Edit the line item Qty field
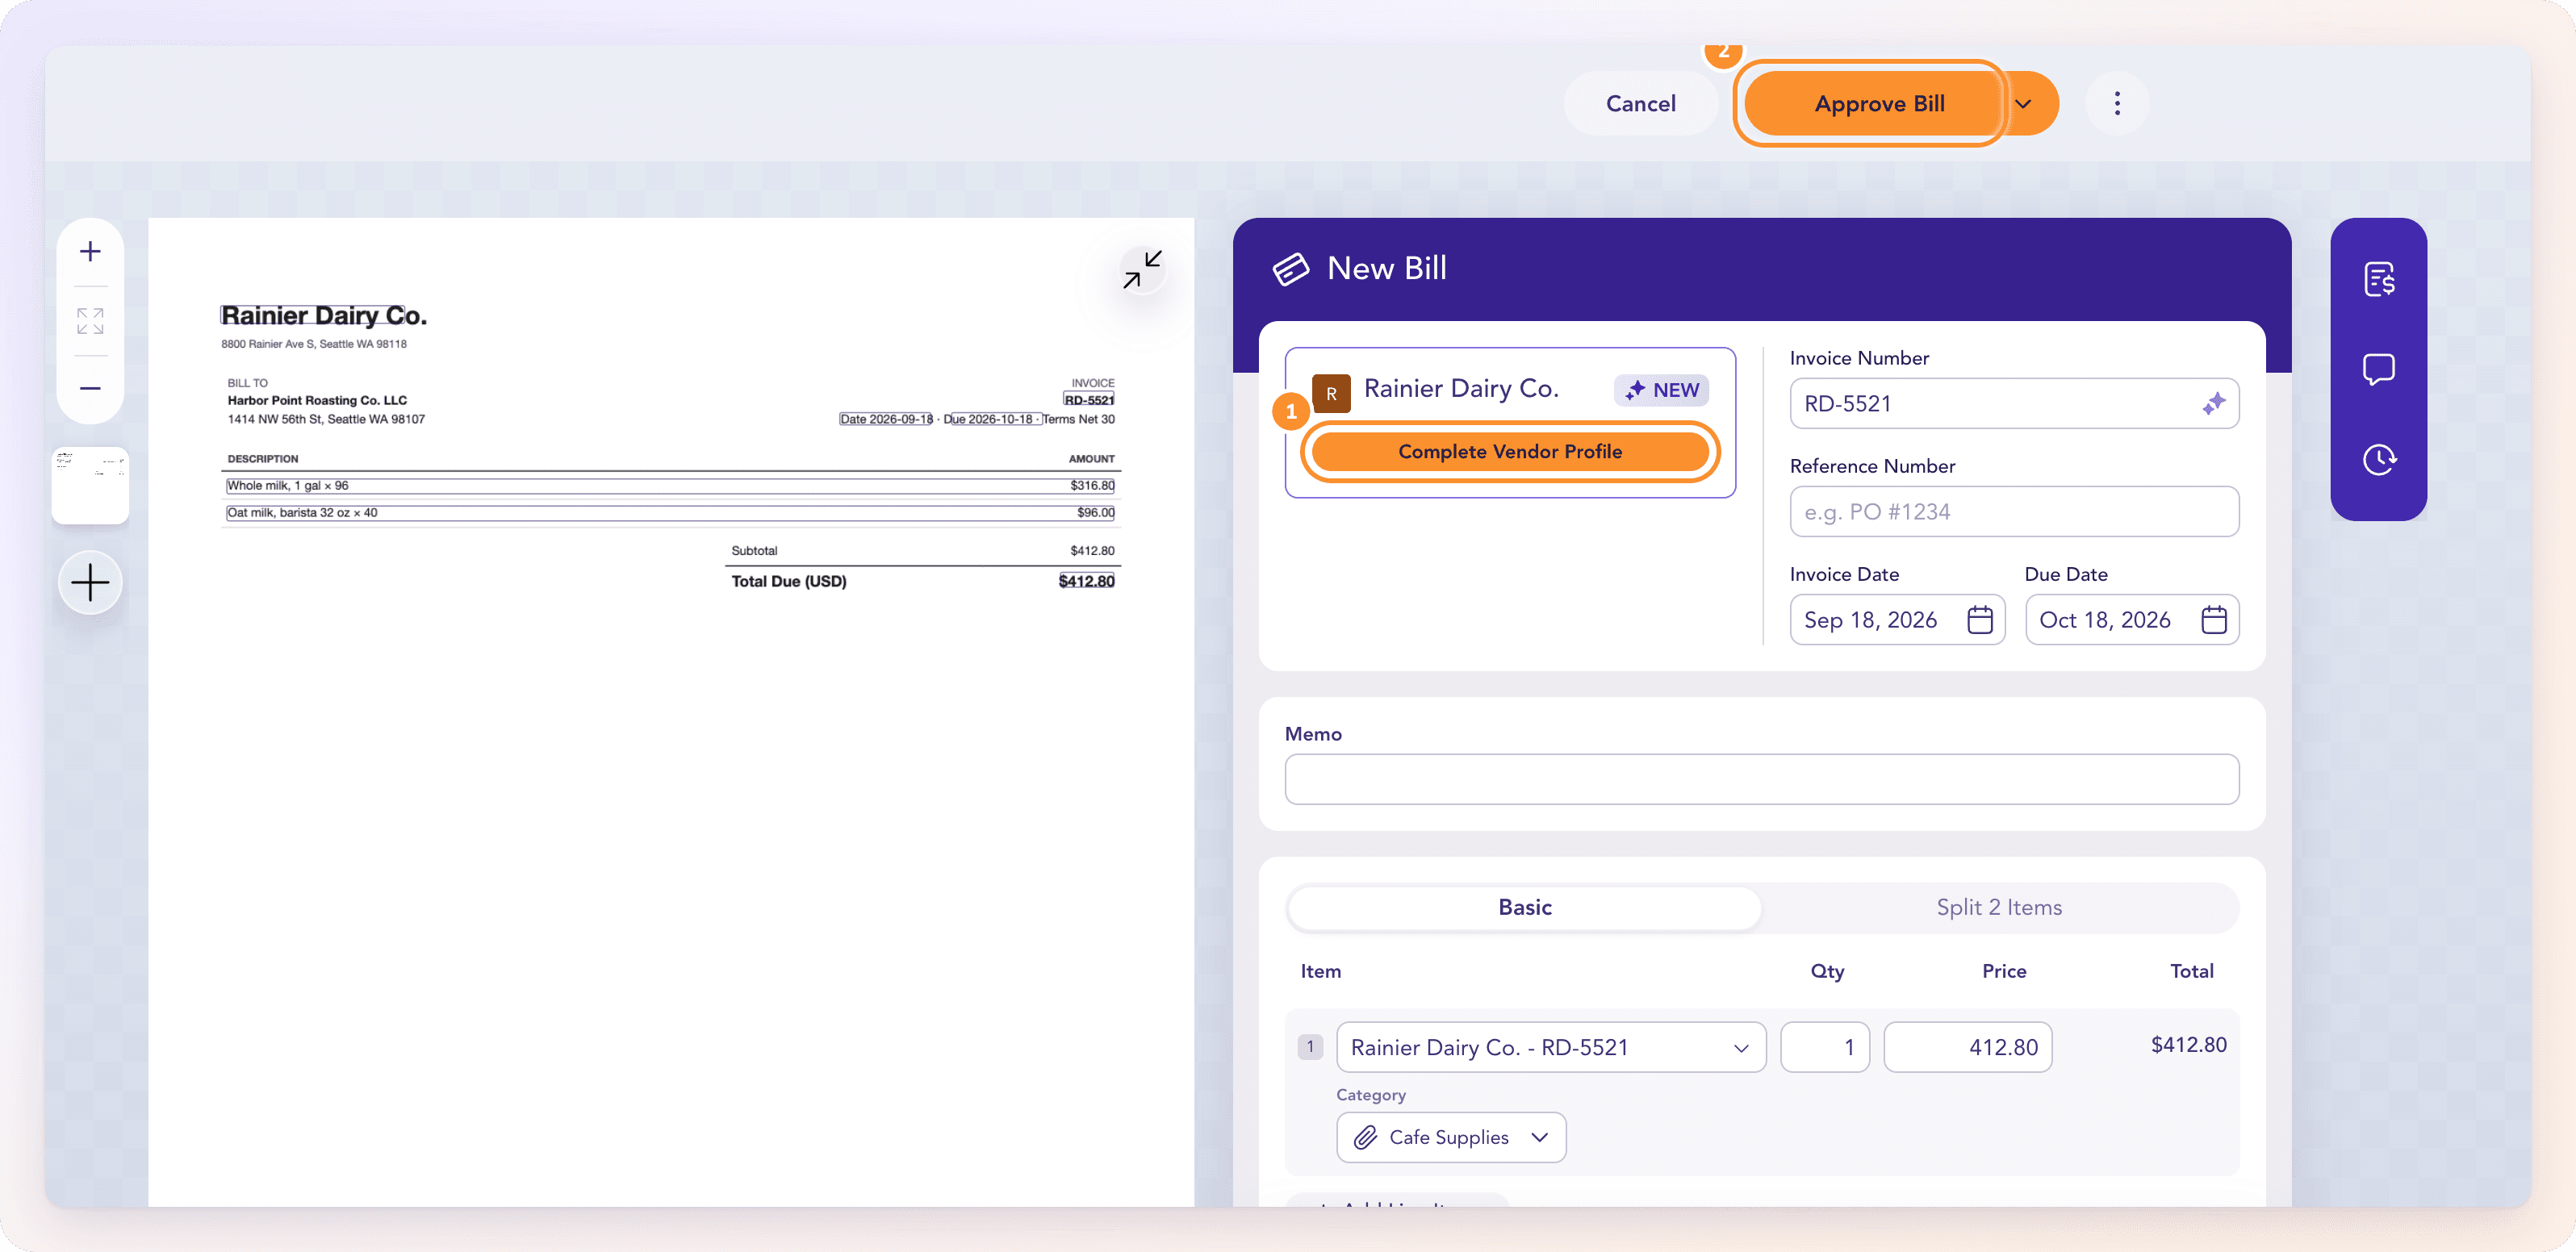The width and height of the screenshot is (2576, 1252). pyautogui.click(x=1824, y=1047)
